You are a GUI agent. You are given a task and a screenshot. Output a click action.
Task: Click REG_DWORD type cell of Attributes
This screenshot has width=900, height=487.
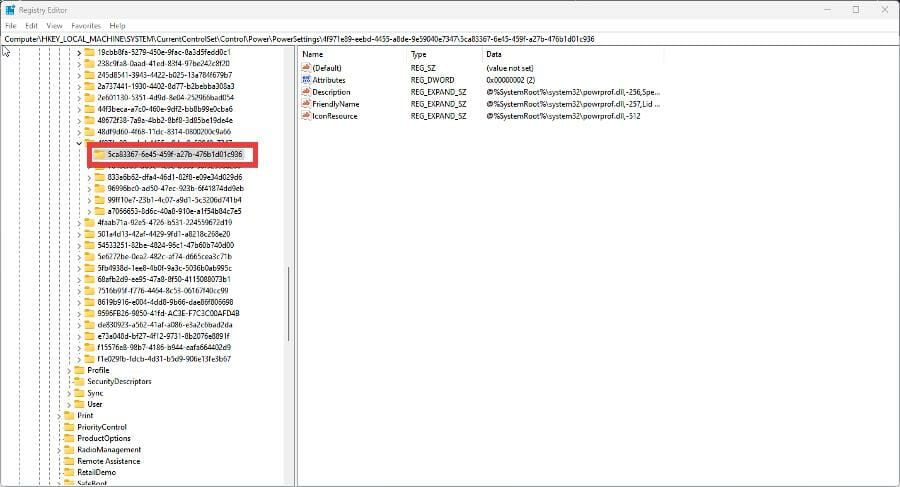(432, 80)
